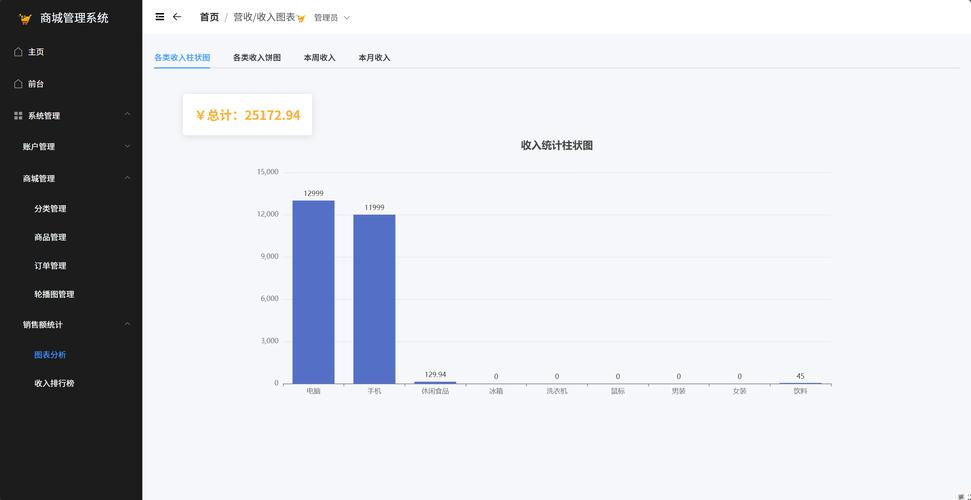Click the 首页 breadcrumb link
This screenshot has height=500, width=971.
tap(209, 17)
